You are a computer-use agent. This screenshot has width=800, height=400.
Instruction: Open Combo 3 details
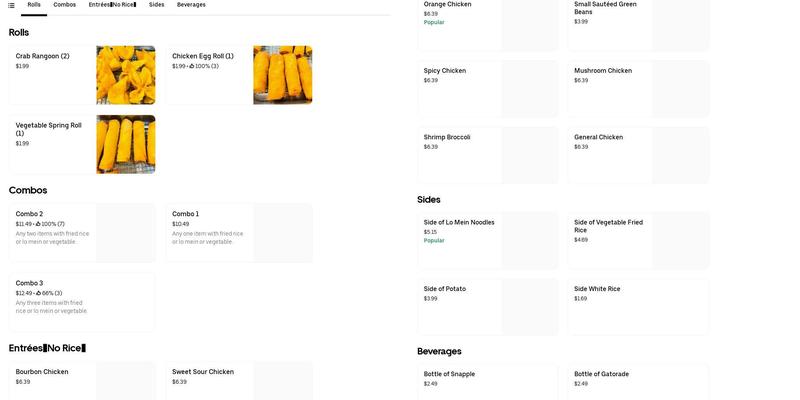tap(82, 302)
